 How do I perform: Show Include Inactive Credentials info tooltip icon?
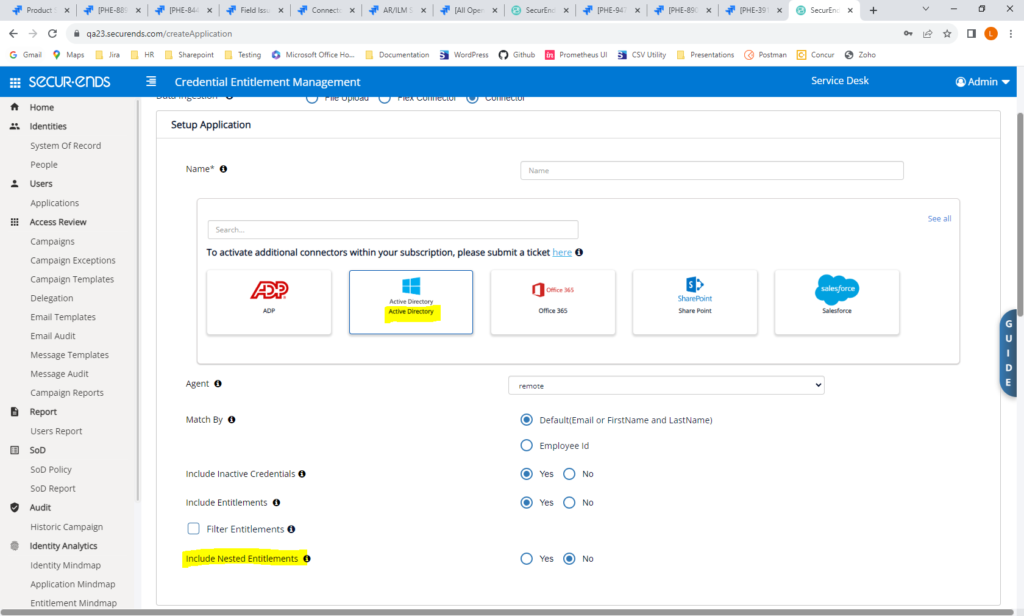302,474
